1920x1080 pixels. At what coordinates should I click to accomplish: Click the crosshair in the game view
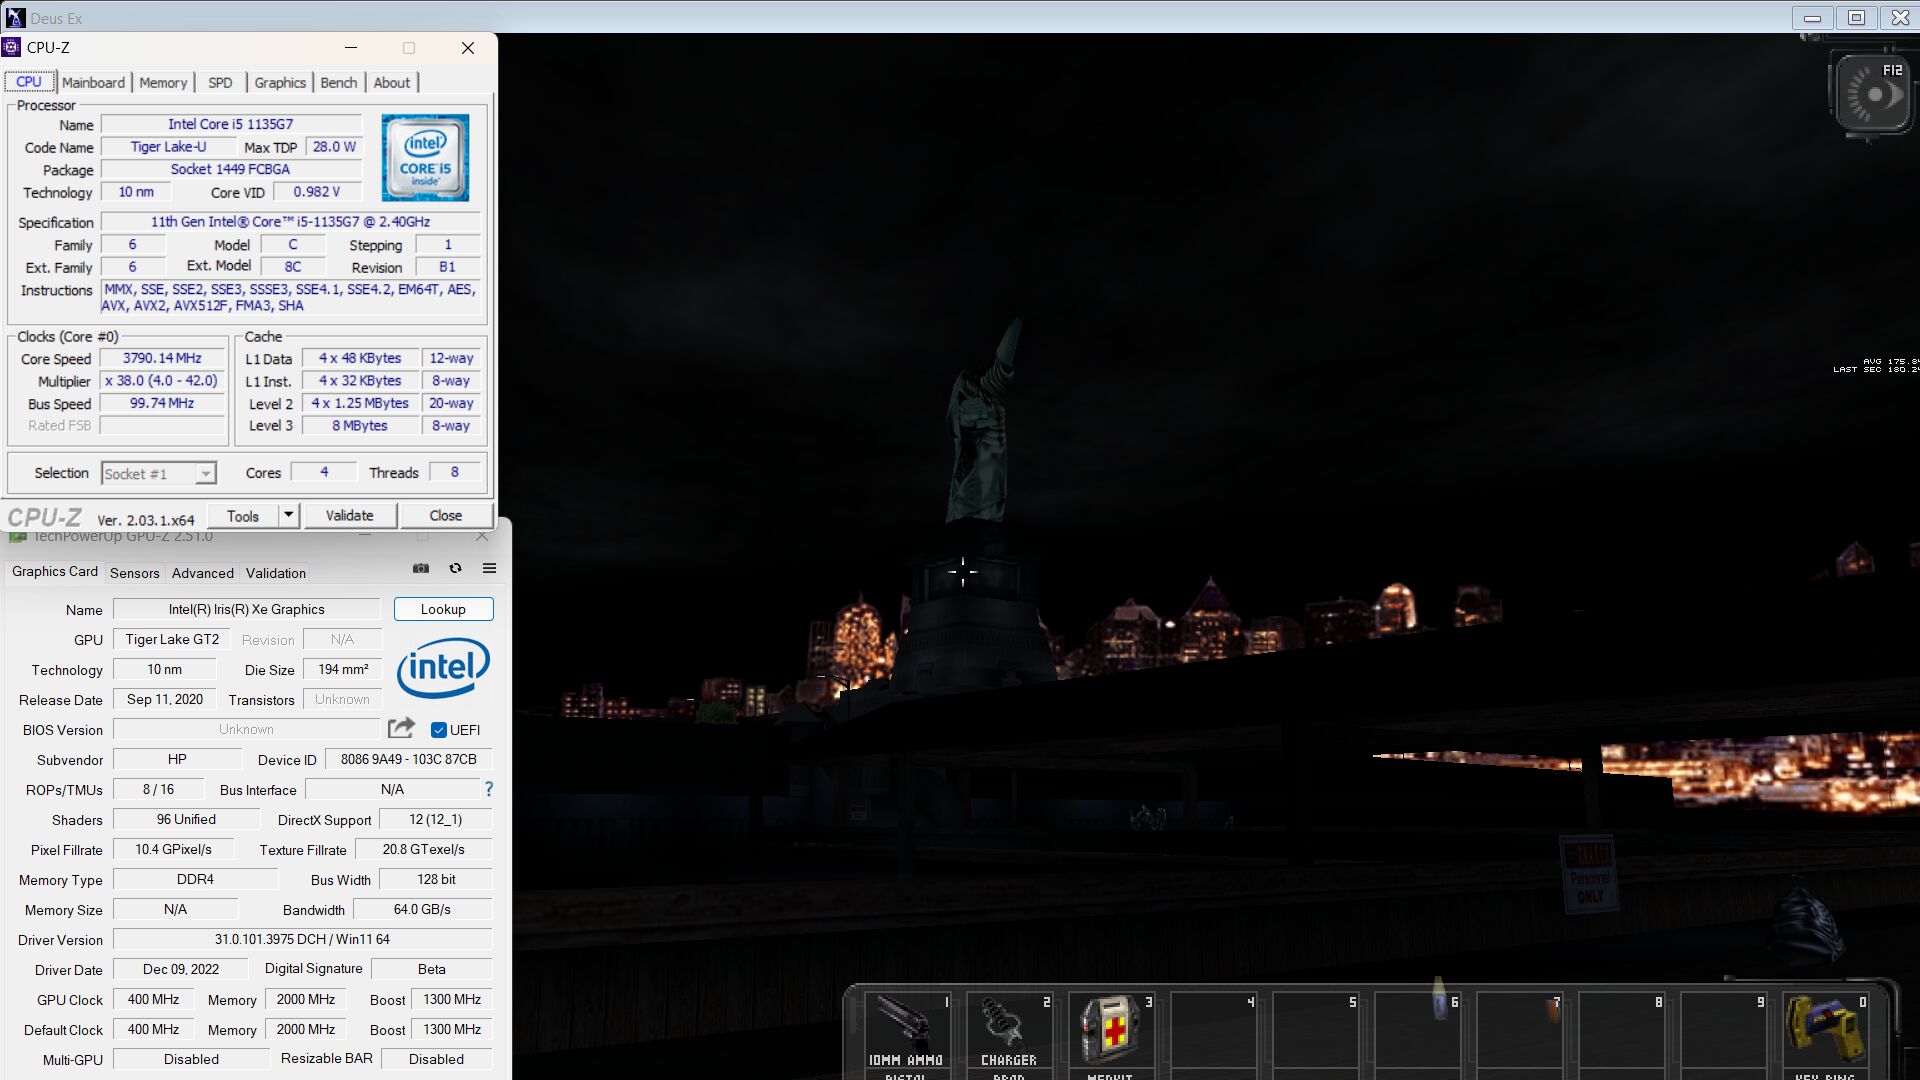click(x=962, y=571)
